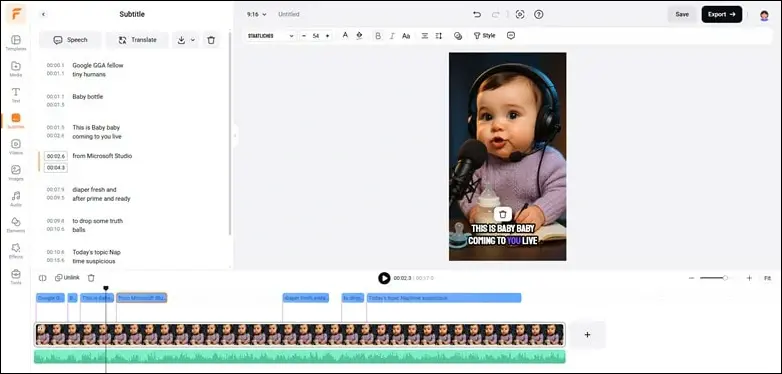Screen dimensions: 782x374
Task: Click the font size value 54
Action: [315, 36]
